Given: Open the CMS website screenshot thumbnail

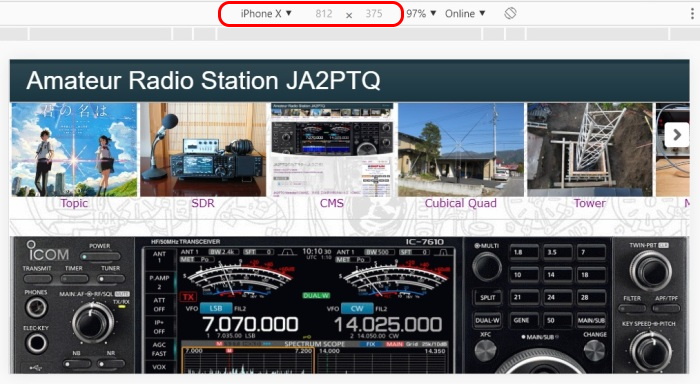Looking at the screenshot, I should (332, 150).
